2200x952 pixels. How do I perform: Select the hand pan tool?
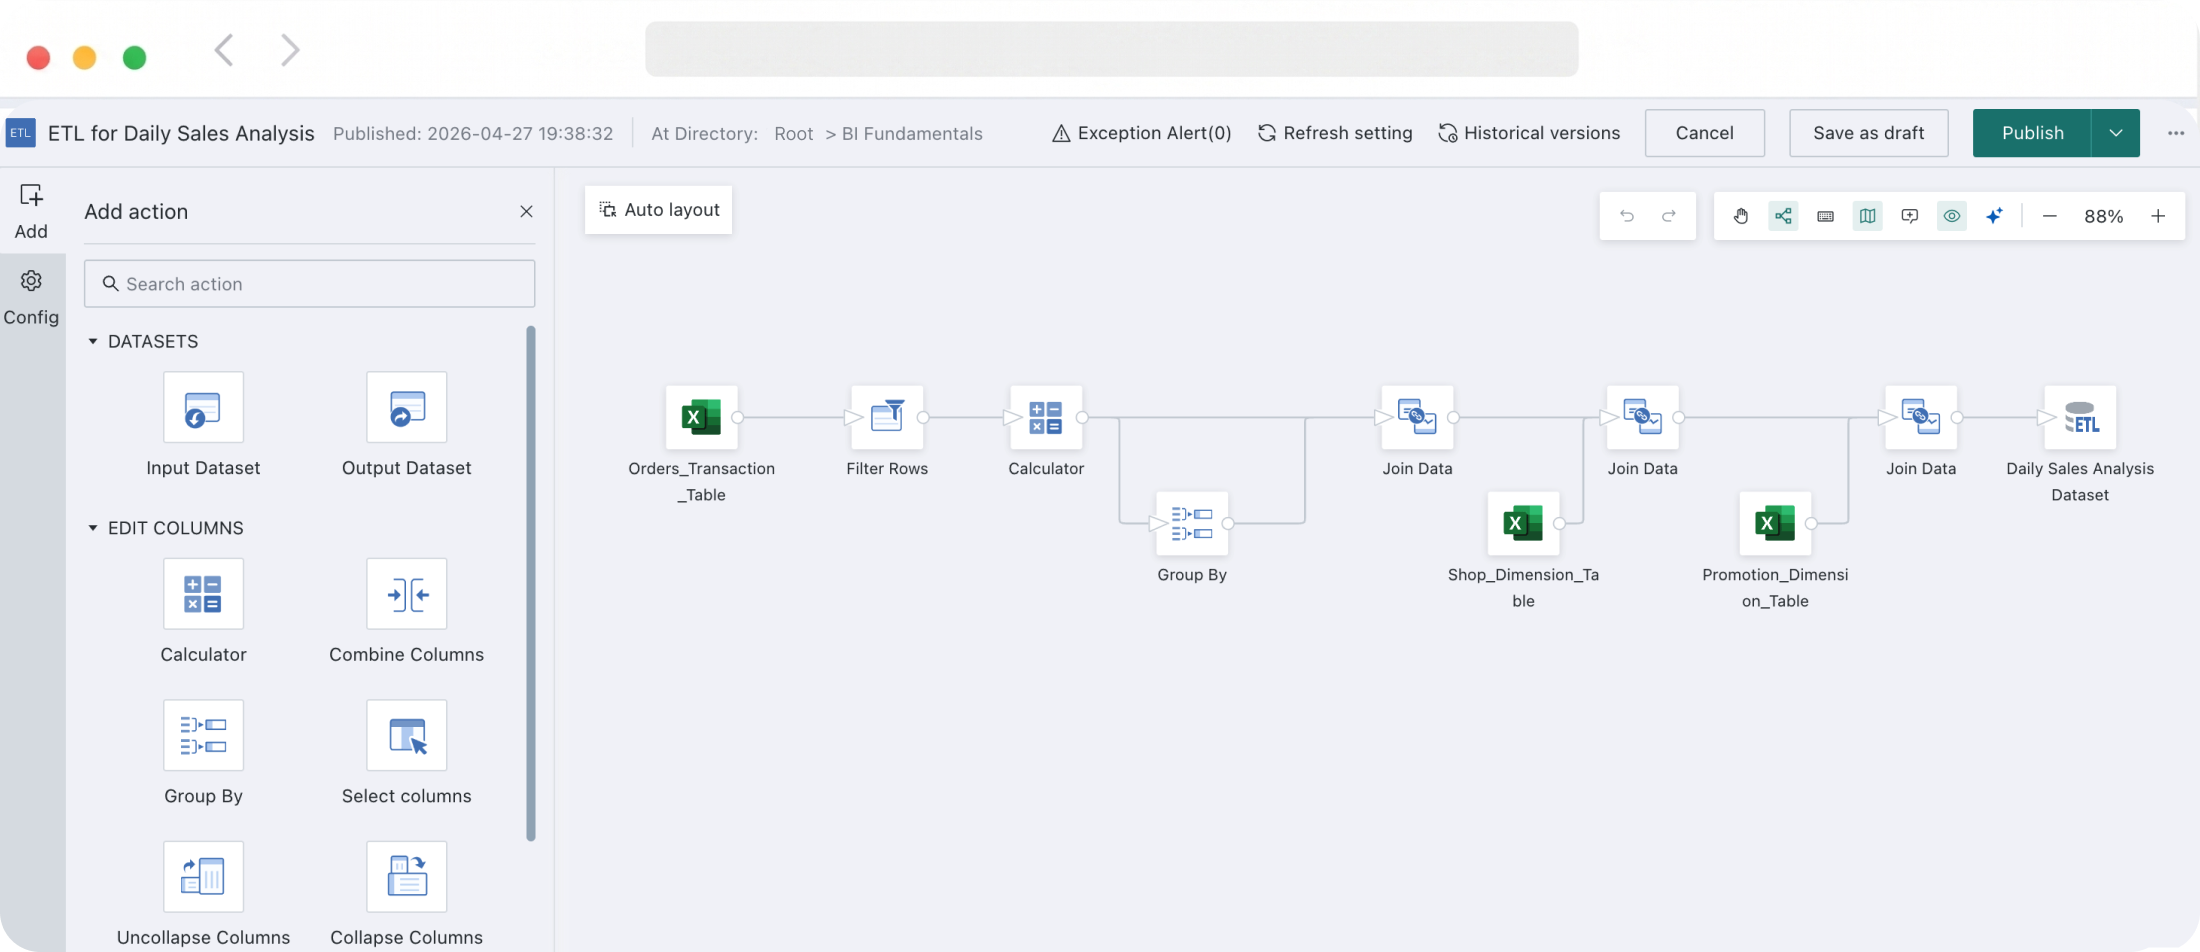point(1741,216)
